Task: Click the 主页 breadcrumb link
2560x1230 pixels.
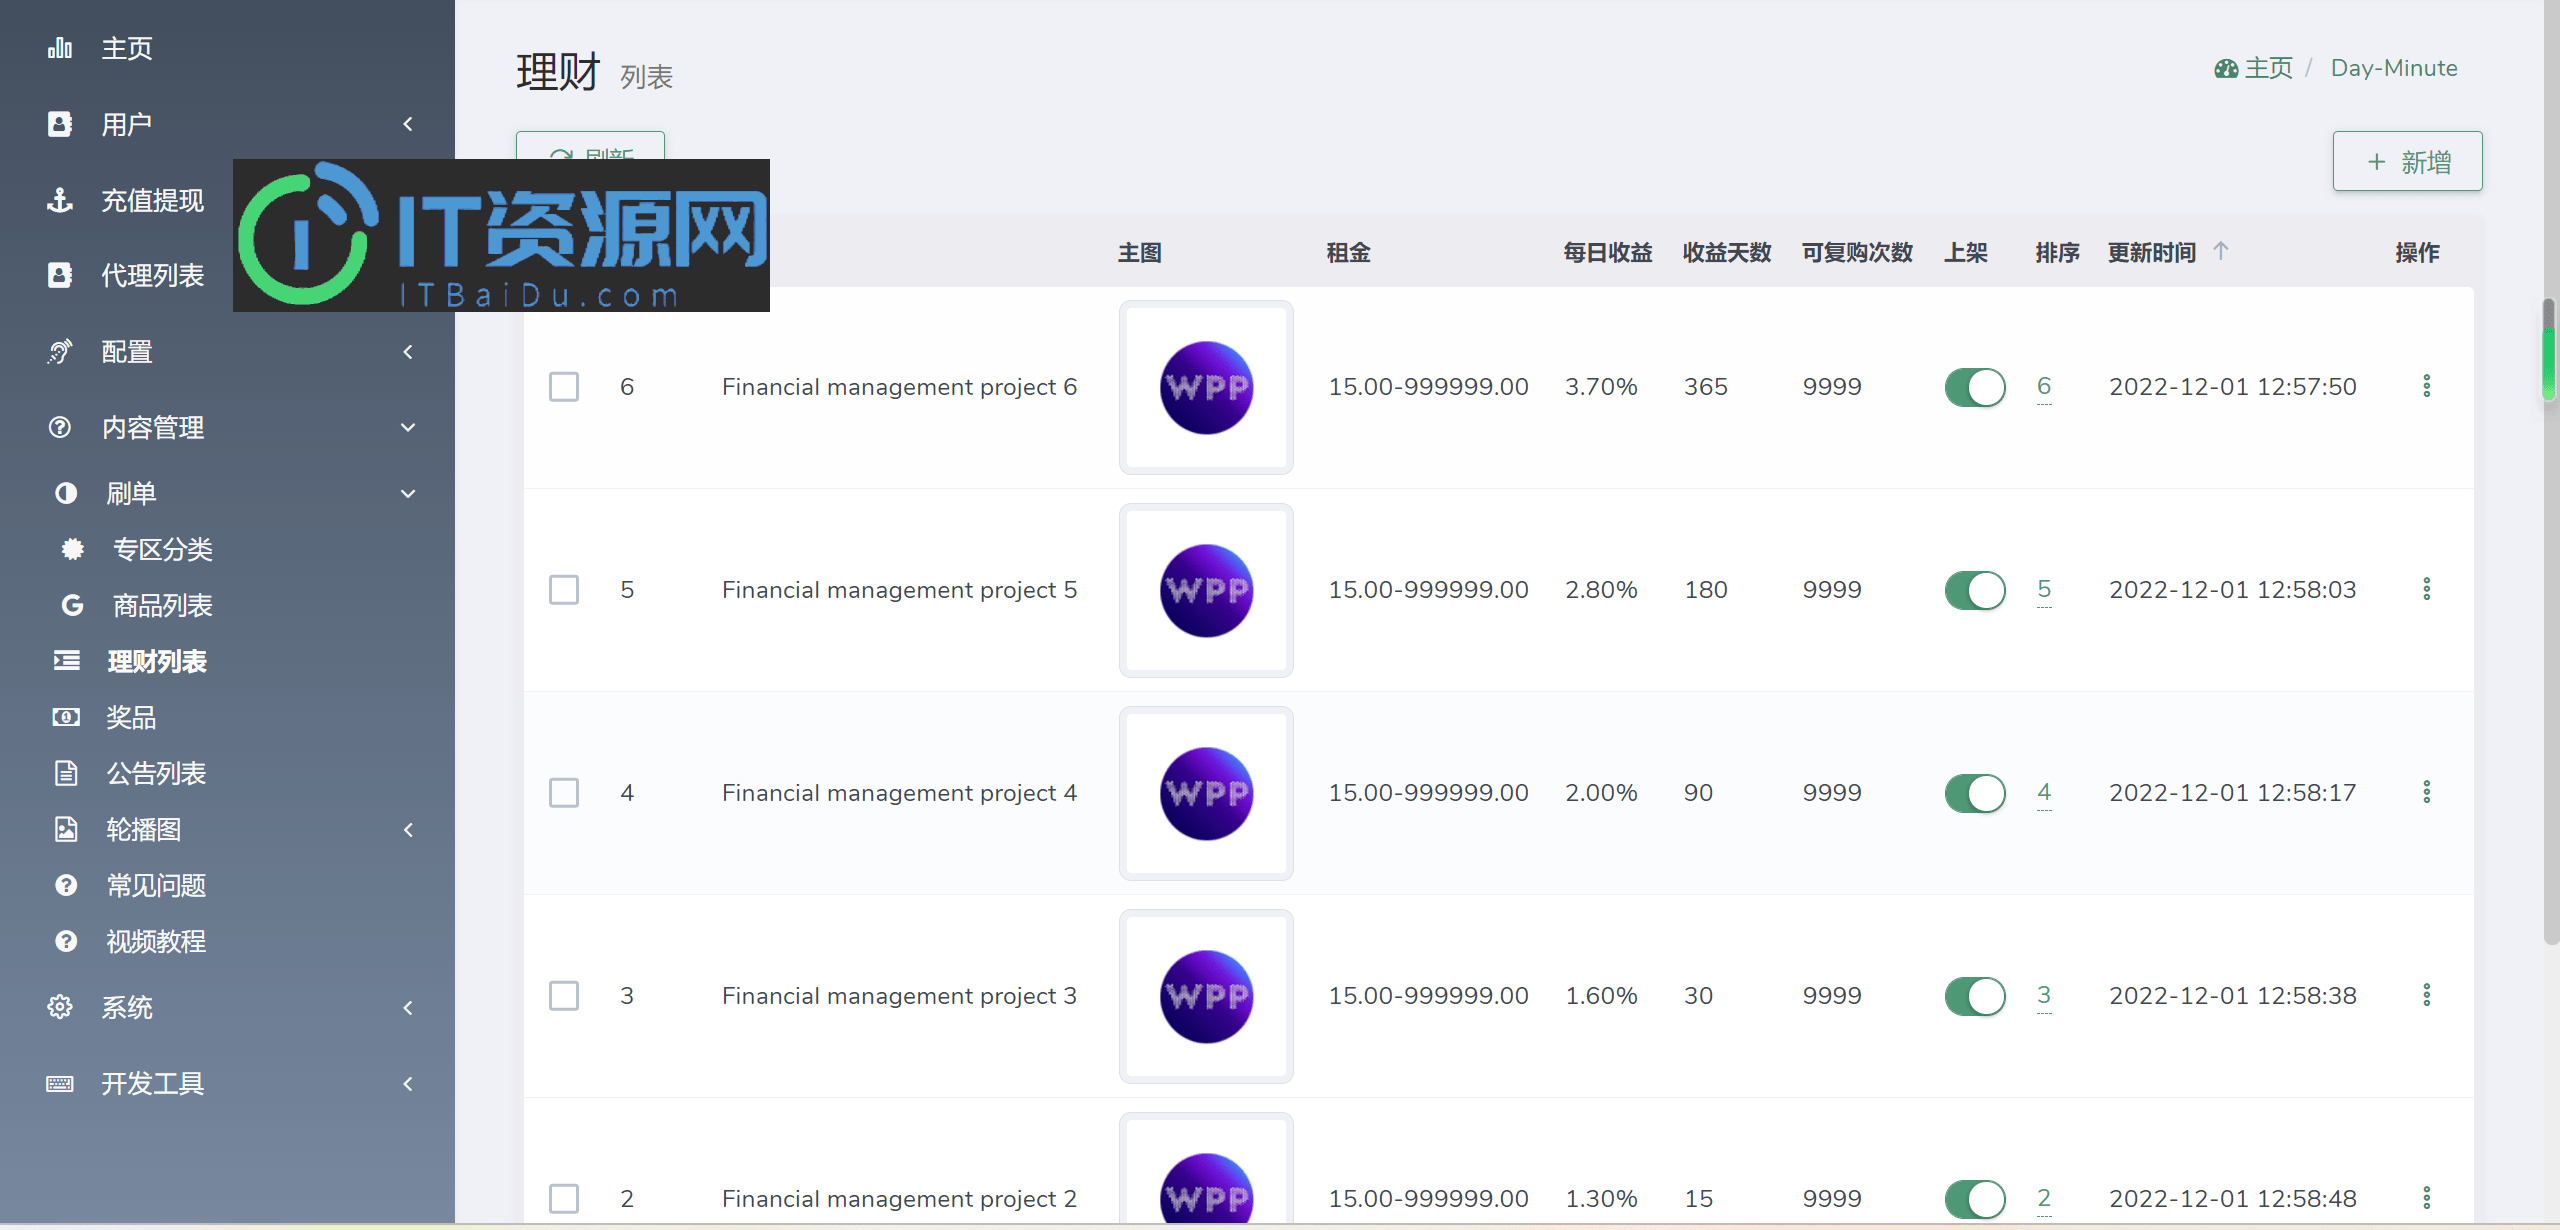Action: click(2268, 68)
